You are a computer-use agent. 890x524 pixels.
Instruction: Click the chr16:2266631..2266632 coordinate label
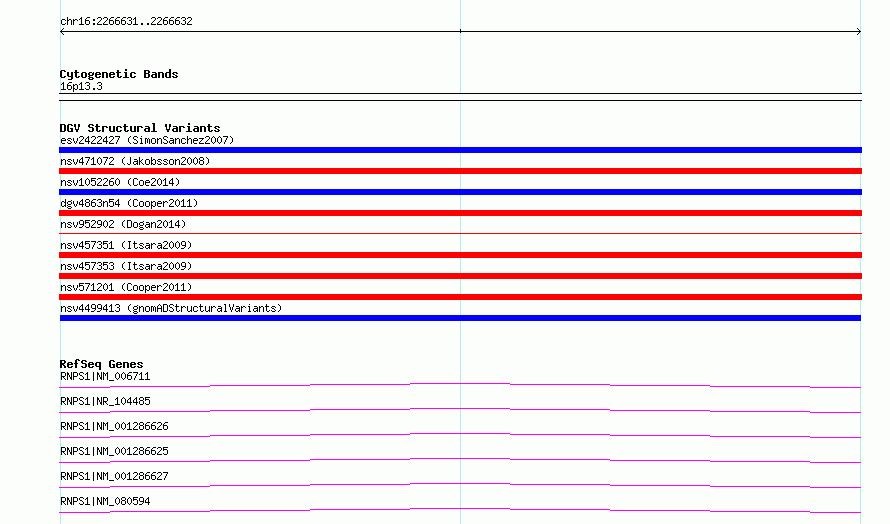tap(126, 21)
